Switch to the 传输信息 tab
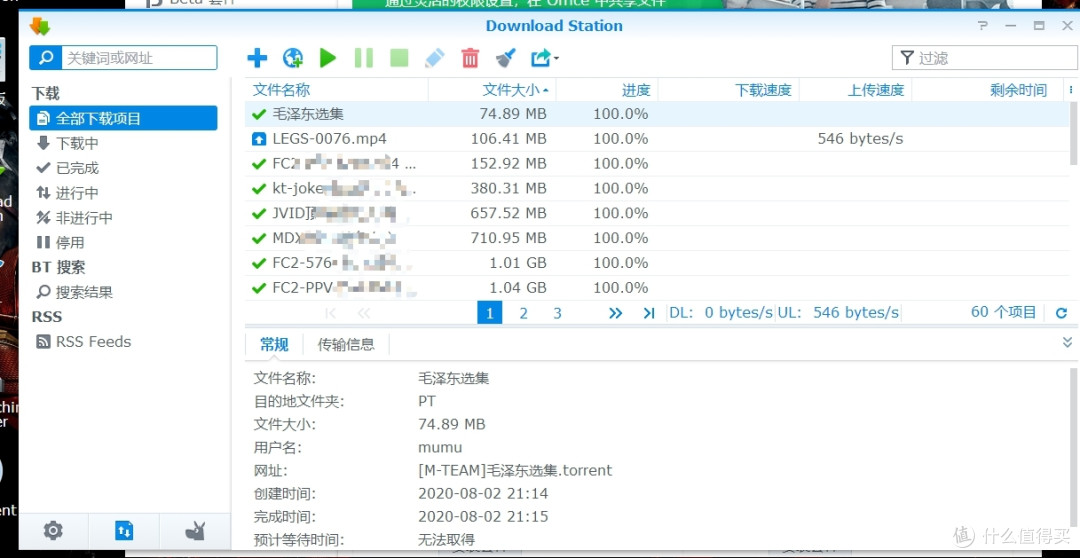This screenshot has width=1080, height=558. pos(346,344)
